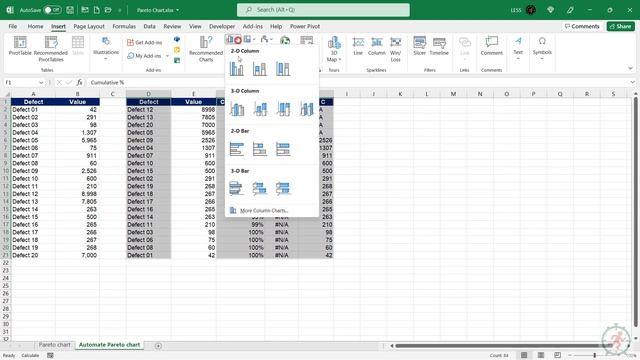The width and height of the screenshot is (640, 360).
Task: Select the 2-D Clustered Column chart
Action: tap(236, 69)
